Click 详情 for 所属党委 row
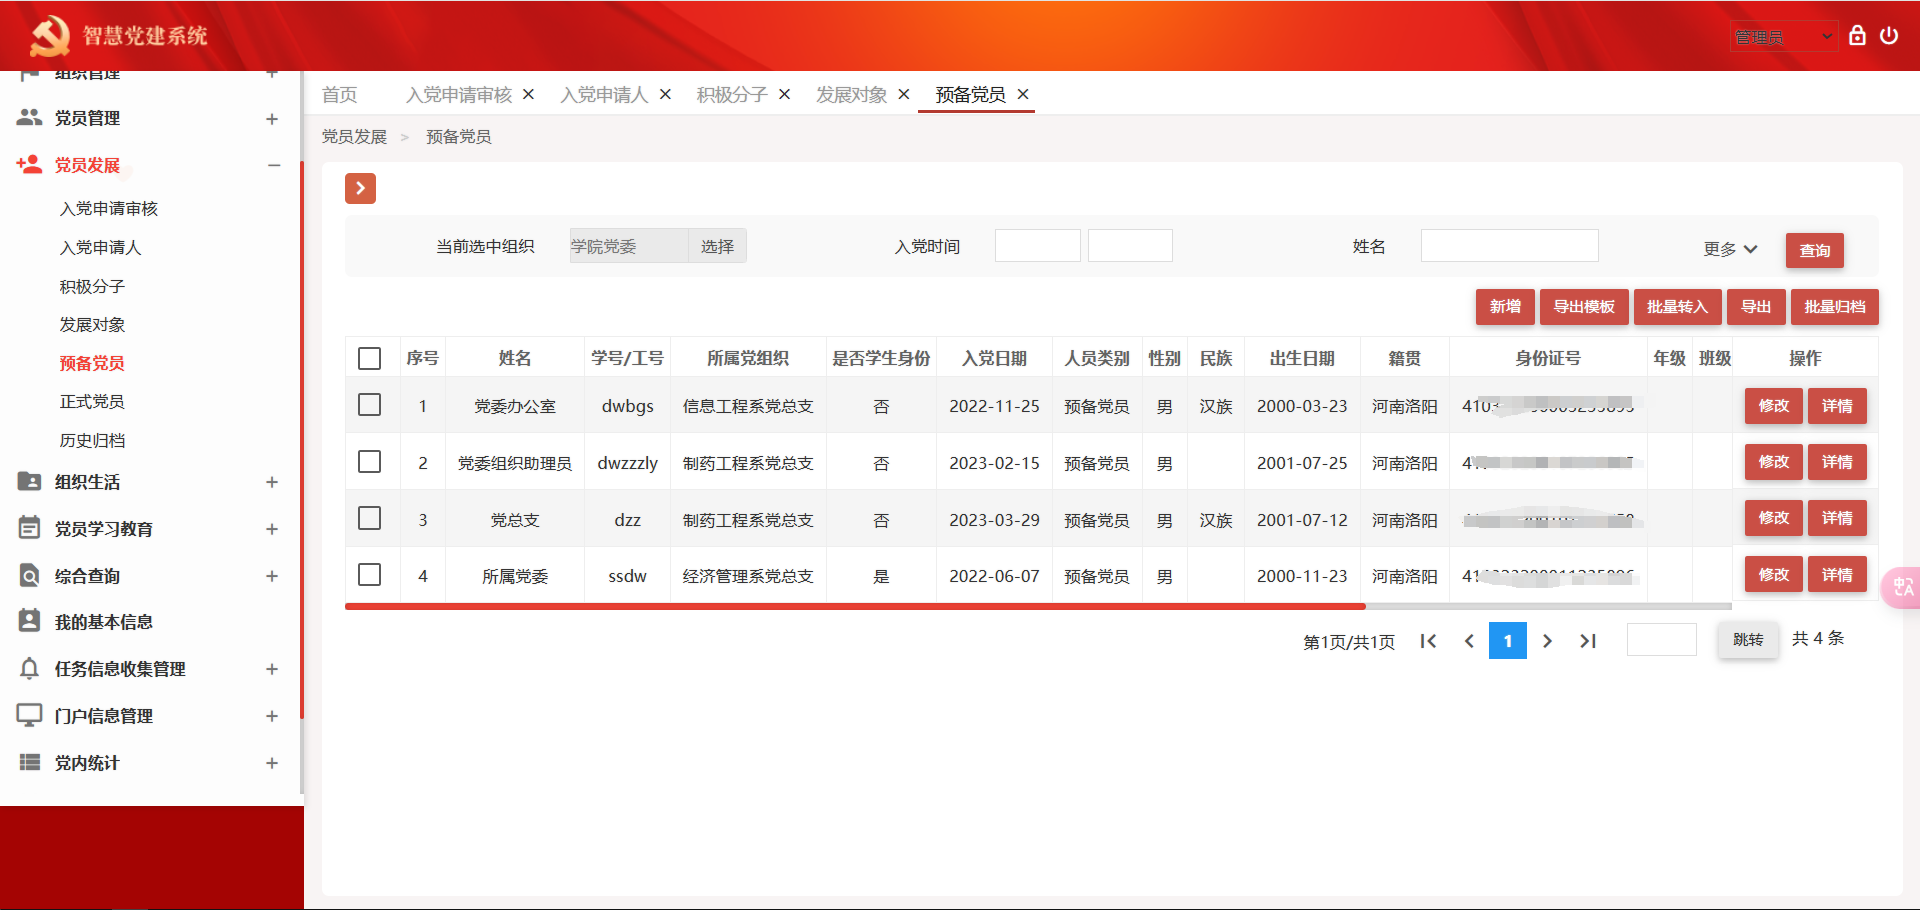Screen dimensions: 1920x910 point(1837,574)
